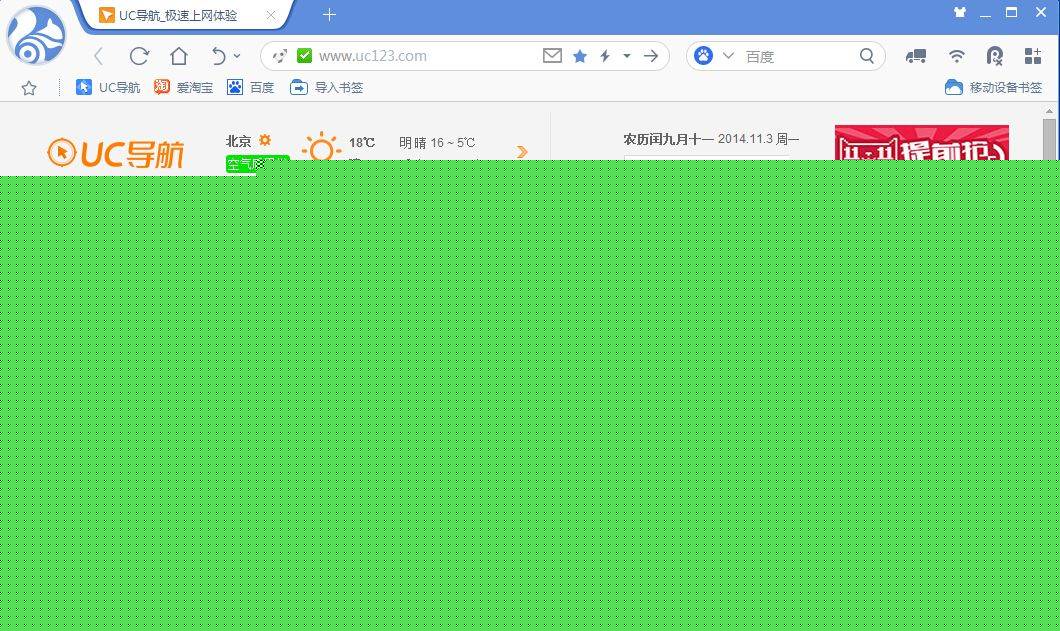
Task: Open downloads using the truck icon
Action: [x=916, y=56]
